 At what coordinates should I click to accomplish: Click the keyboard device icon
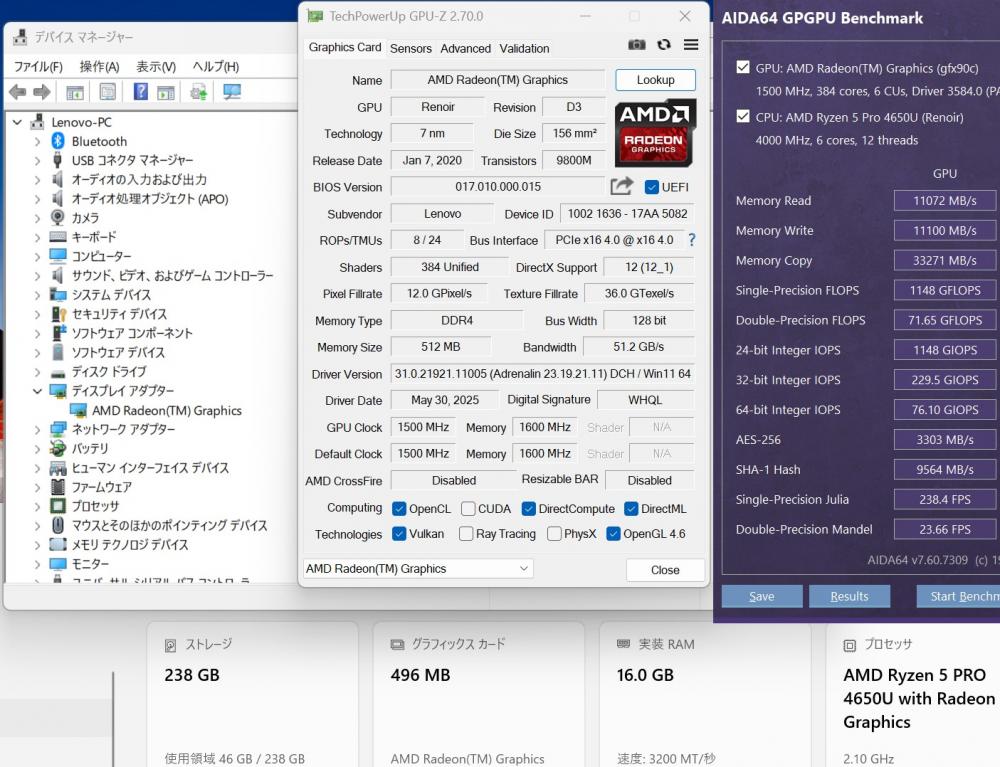tap(58, 237)
